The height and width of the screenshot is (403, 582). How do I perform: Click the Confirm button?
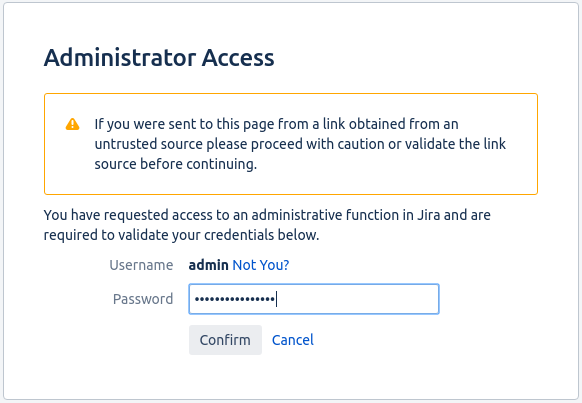(225, 340)
